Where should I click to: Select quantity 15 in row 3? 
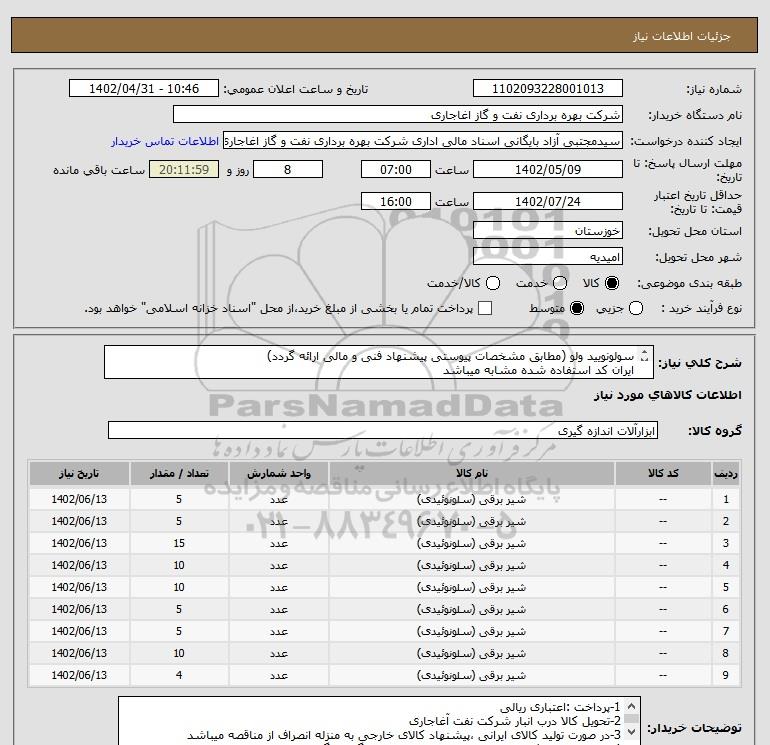click(179, 543)
